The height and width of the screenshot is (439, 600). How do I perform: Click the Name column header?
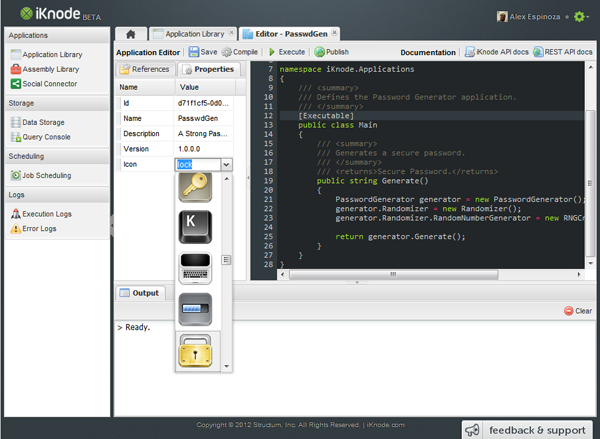pyautogui.click(x=145, y=87)
